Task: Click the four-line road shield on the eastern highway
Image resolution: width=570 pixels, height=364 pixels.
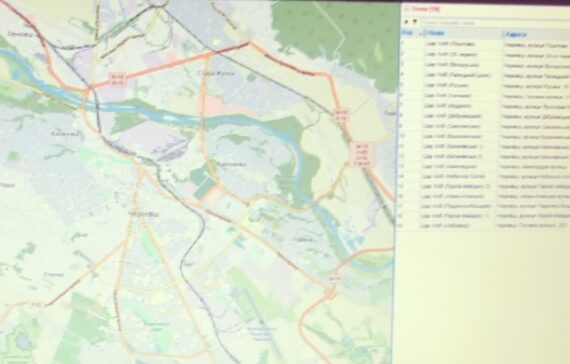Action: click(362, 155)
